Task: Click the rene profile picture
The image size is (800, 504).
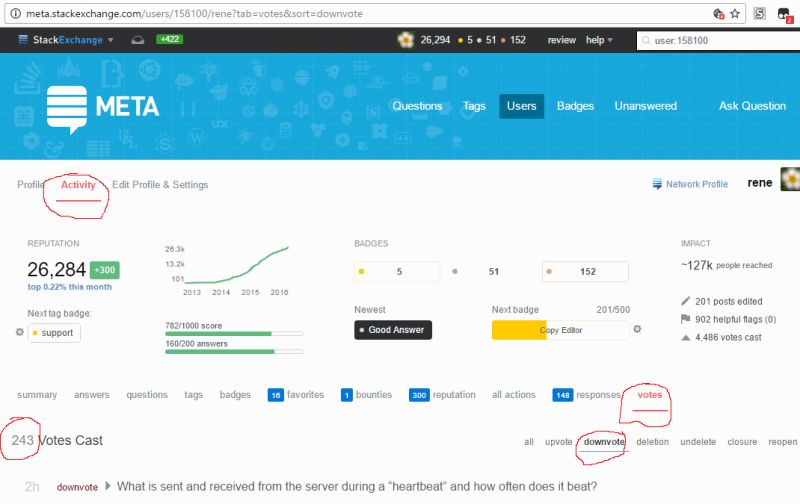Action: [x=790, y=179]
